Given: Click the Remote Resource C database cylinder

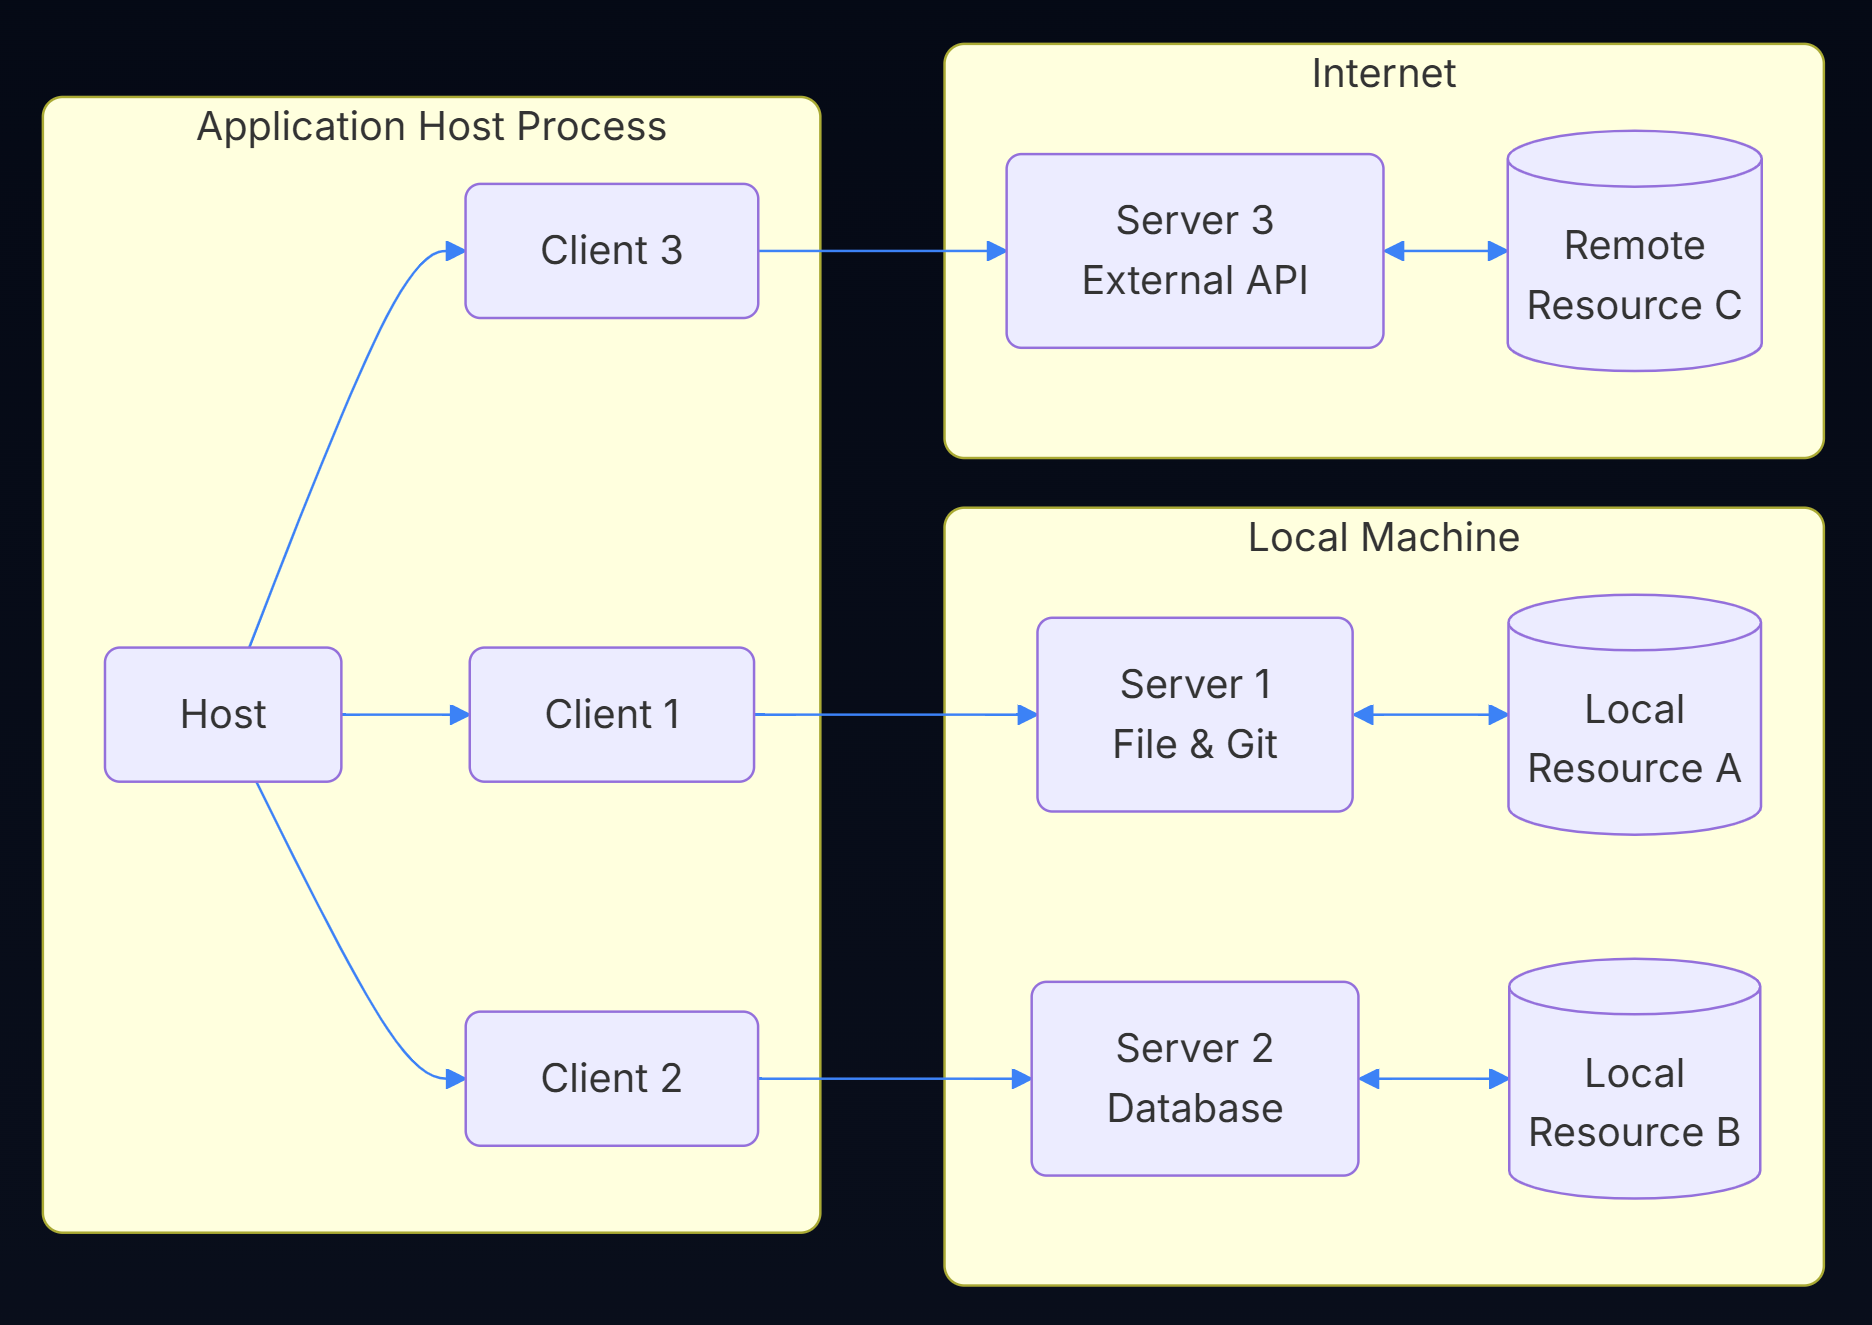Looking at the screenshot, I should [x=1634, y=250].
